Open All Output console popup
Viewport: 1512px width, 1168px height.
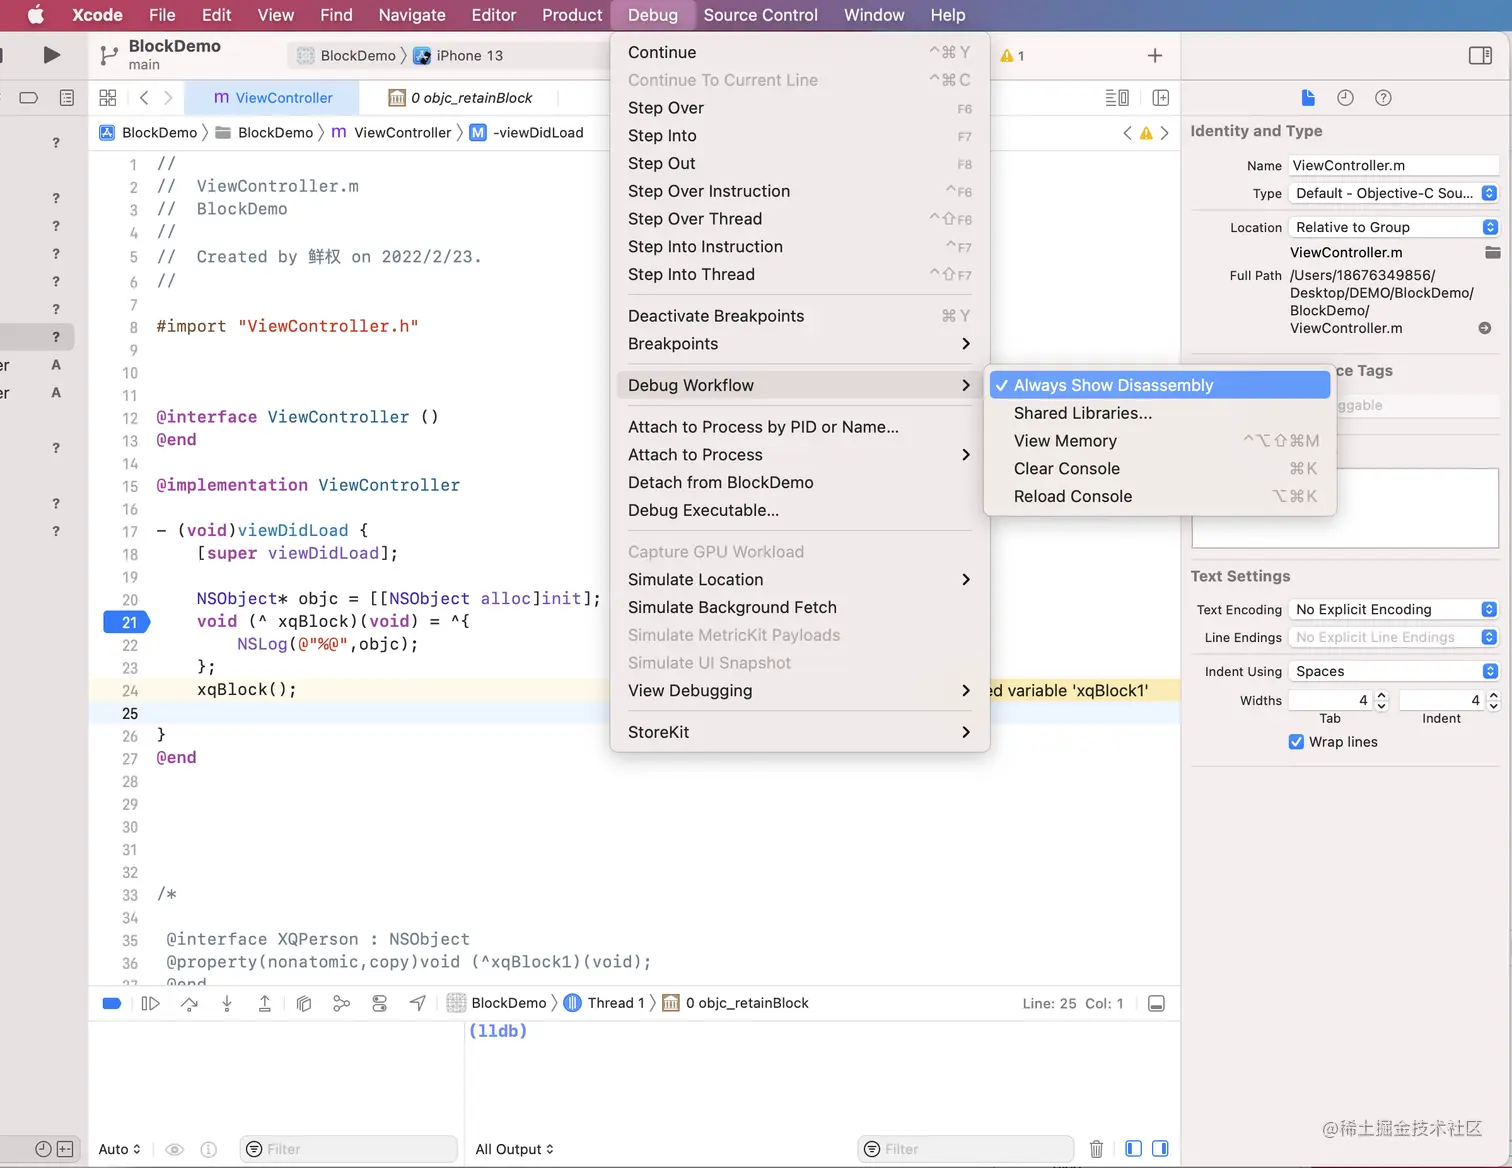pyautogui.click(x=514, y=1149)
